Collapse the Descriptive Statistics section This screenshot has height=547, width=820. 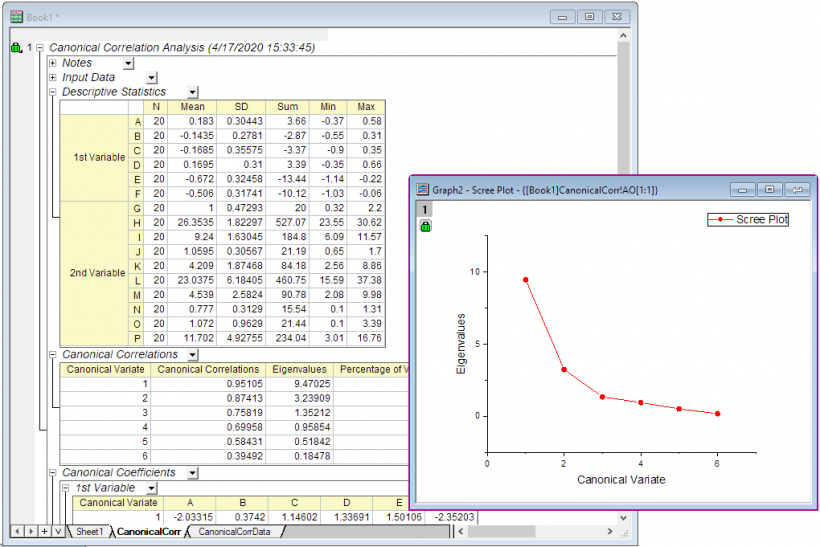[52, 92]
